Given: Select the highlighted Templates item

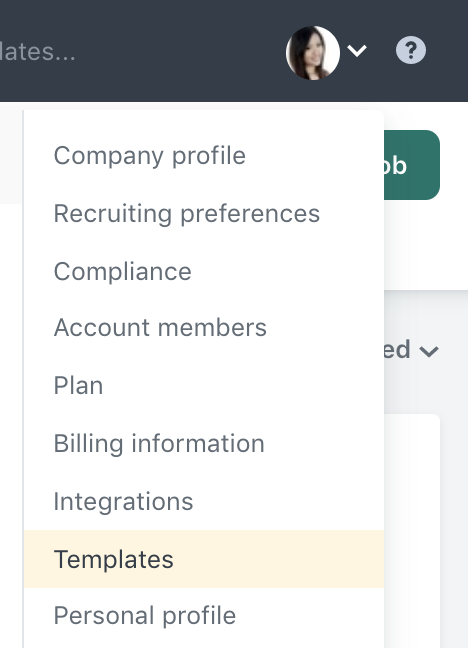Looking at the screenshot, I should 204,559.
